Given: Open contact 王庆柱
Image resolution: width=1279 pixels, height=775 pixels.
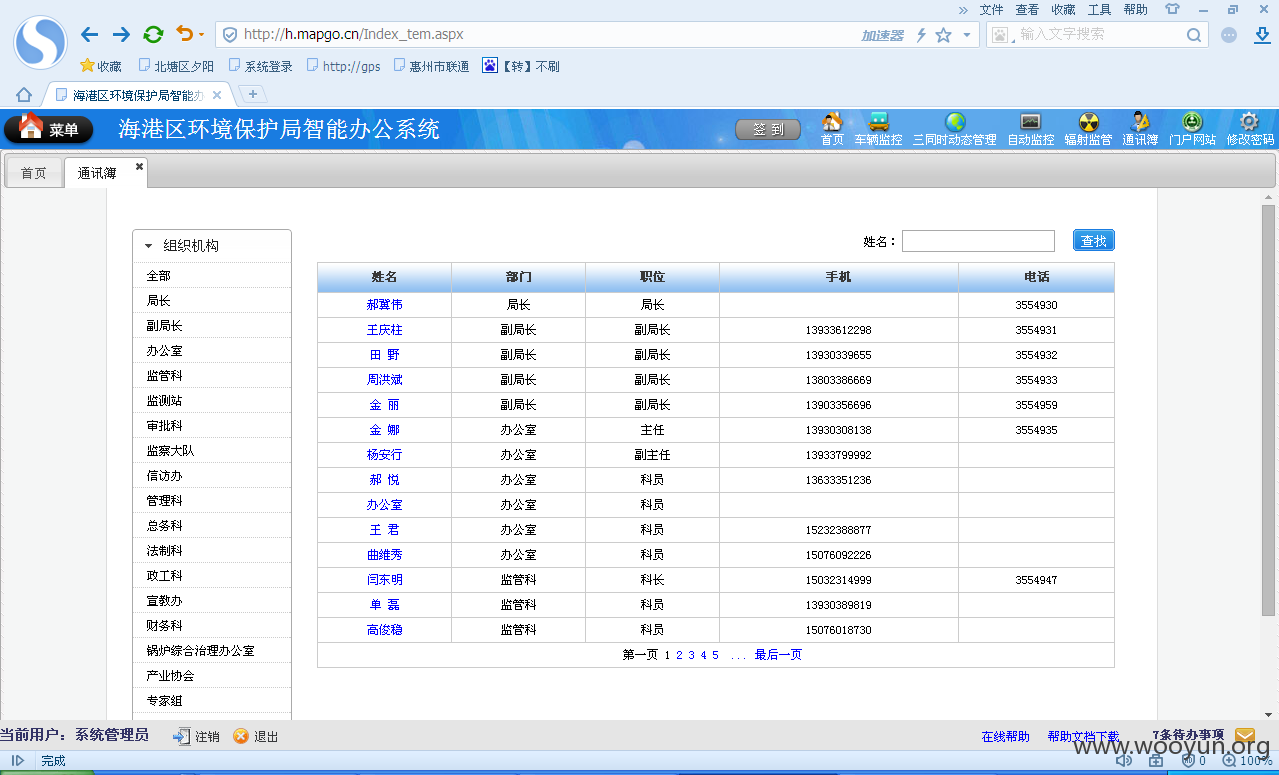Looking at the screenshot, I should [x=384, y=330].
